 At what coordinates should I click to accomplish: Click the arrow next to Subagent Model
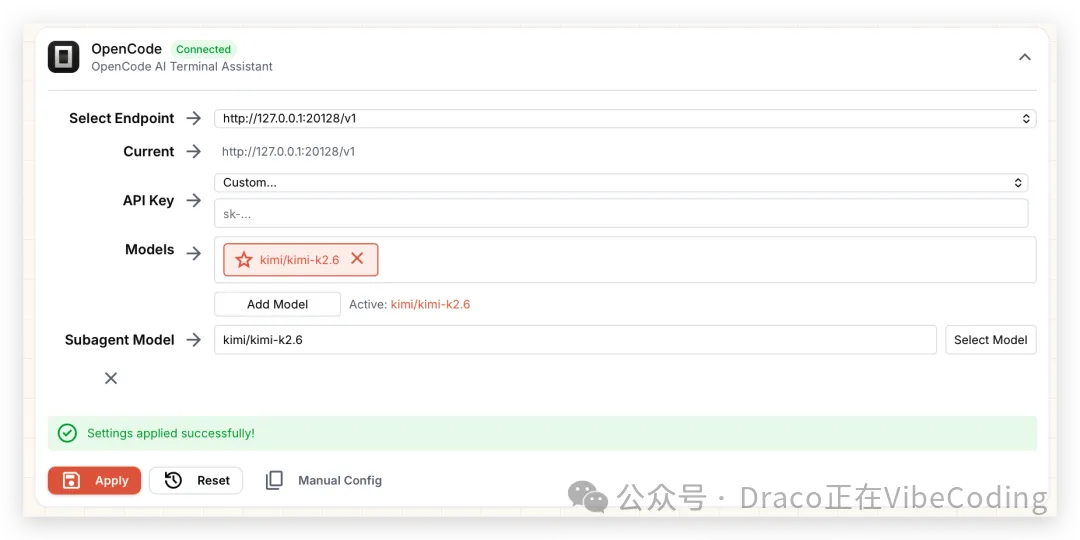(194, 340)
